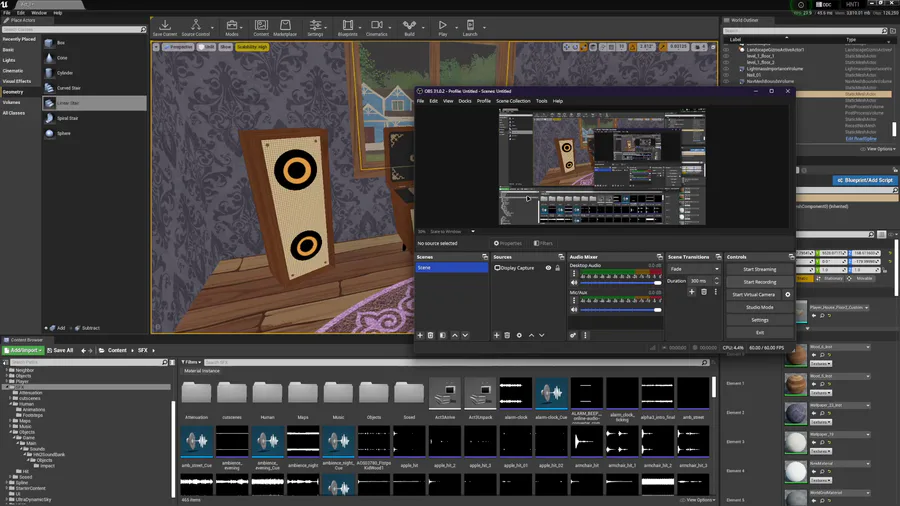The image size is (900, 506).
Task: Click the Start Recording button
Action: [x=759, y=282]
